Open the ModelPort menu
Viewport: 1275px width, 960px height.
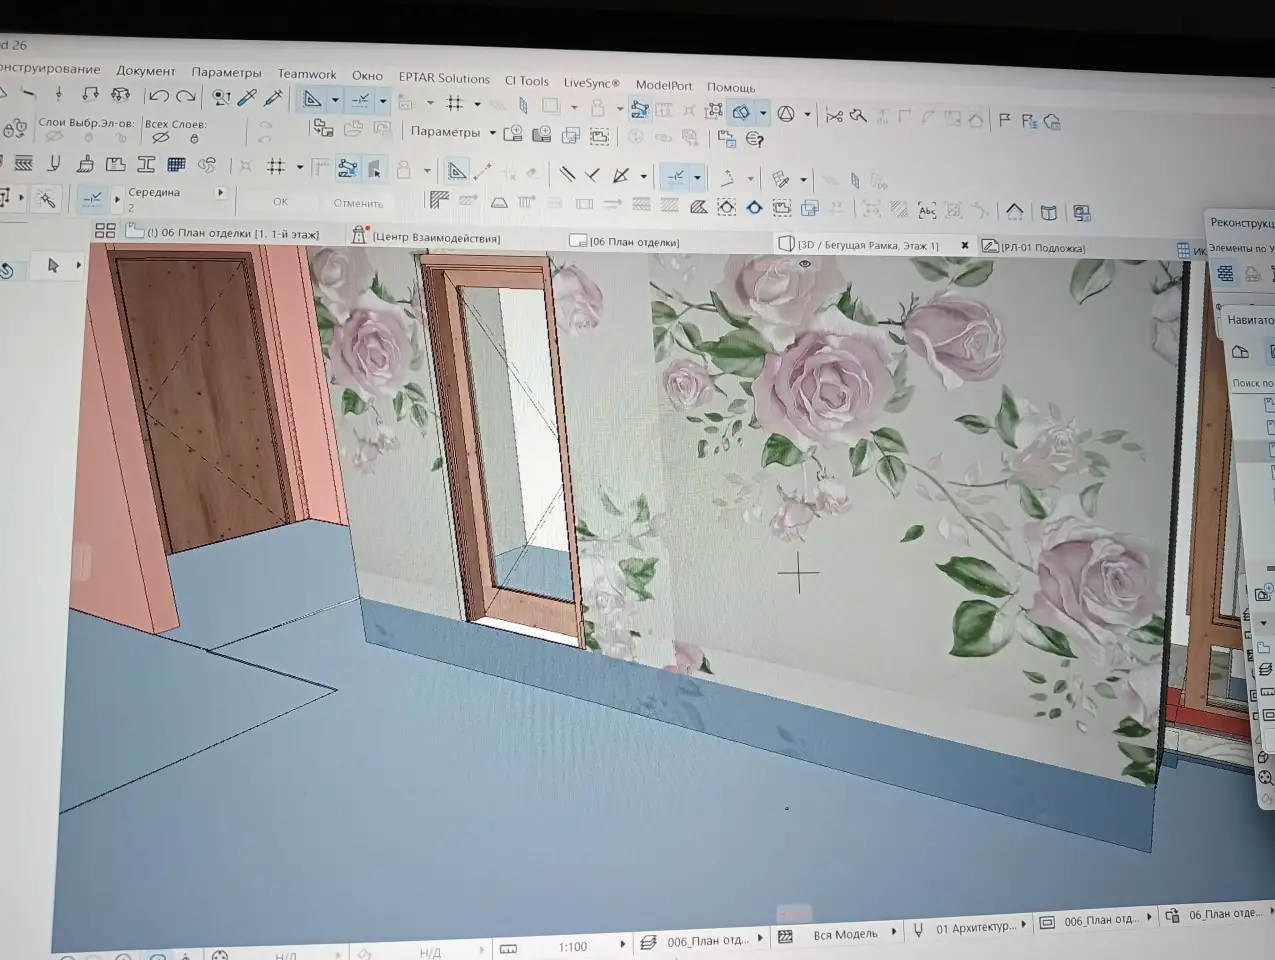(664, 85)
